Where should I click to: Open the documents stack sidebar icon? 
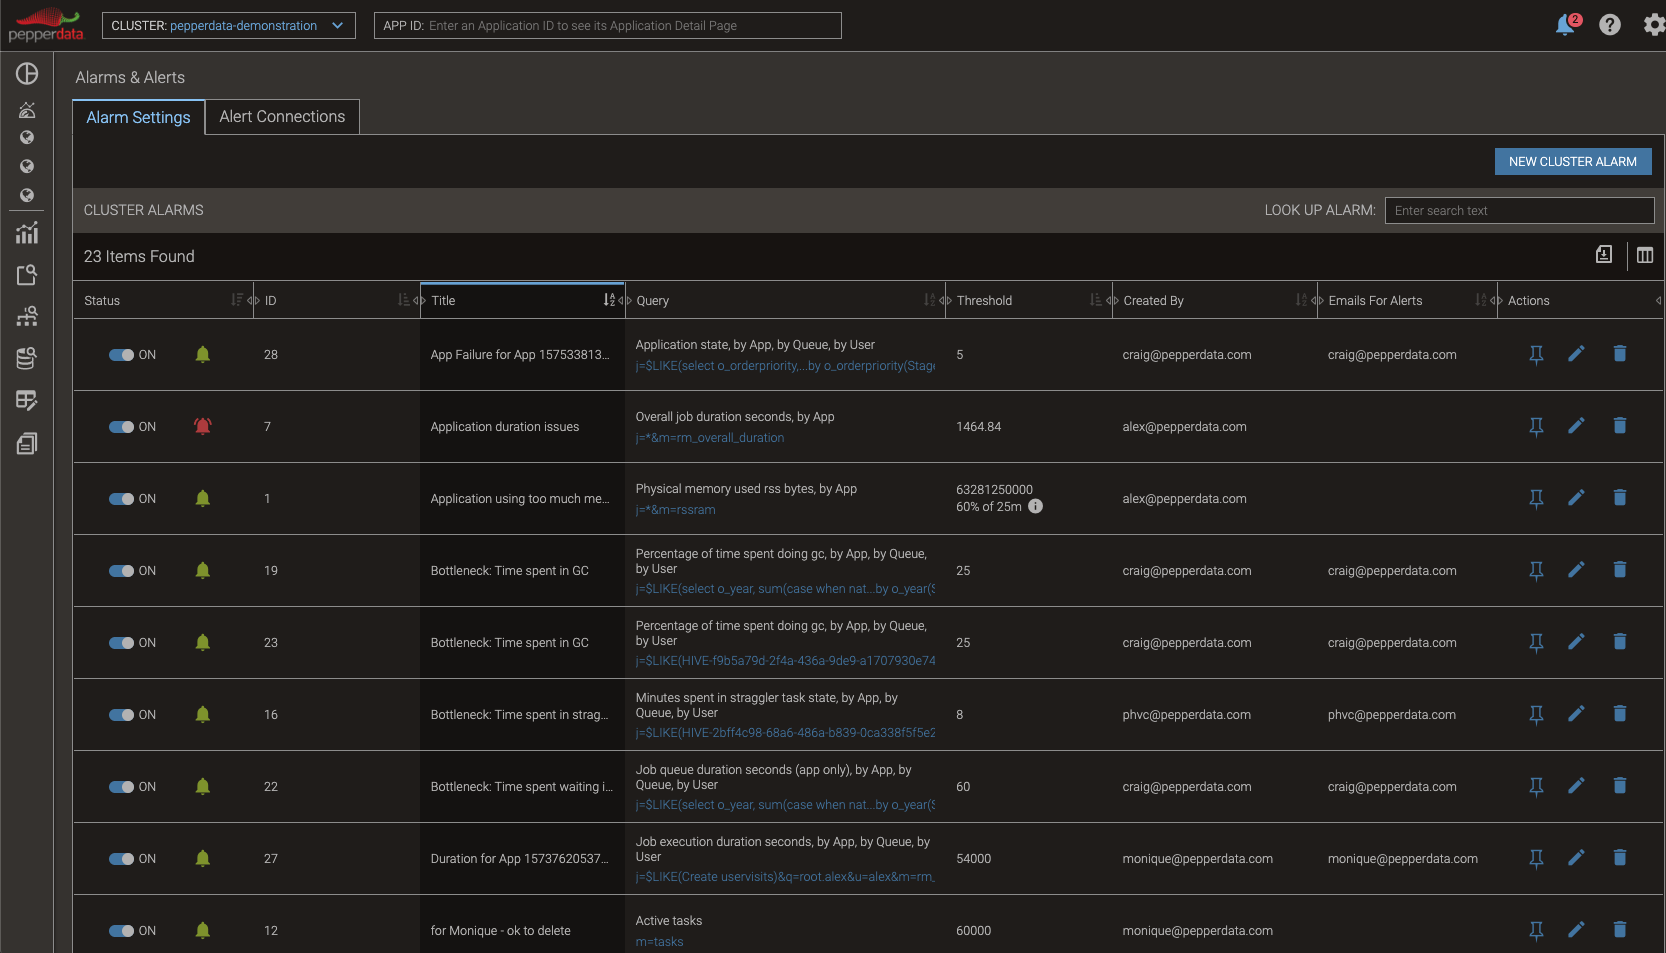click(x=27, y=443)
